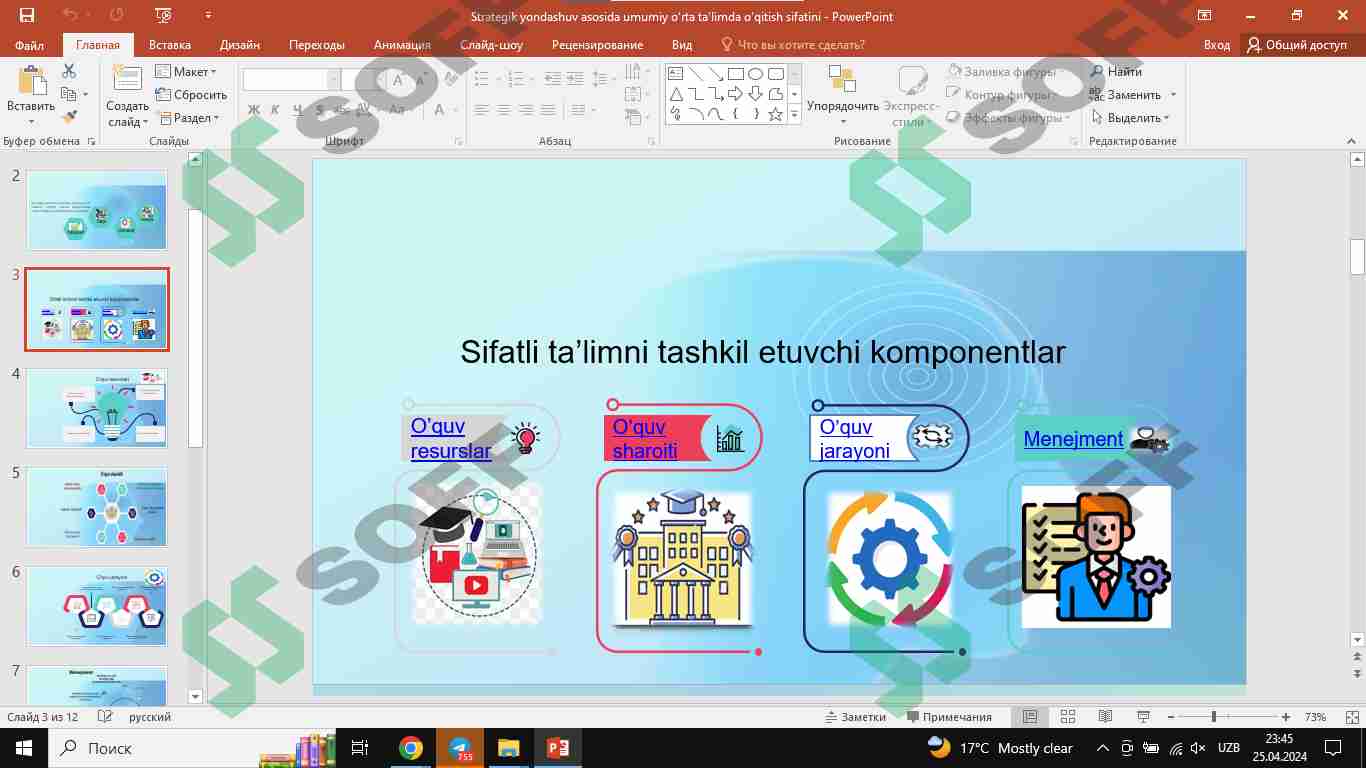This screenshot has width=1366, height=768.
Task: Switch to the Дизайн tab
Action: click(240, 45)
